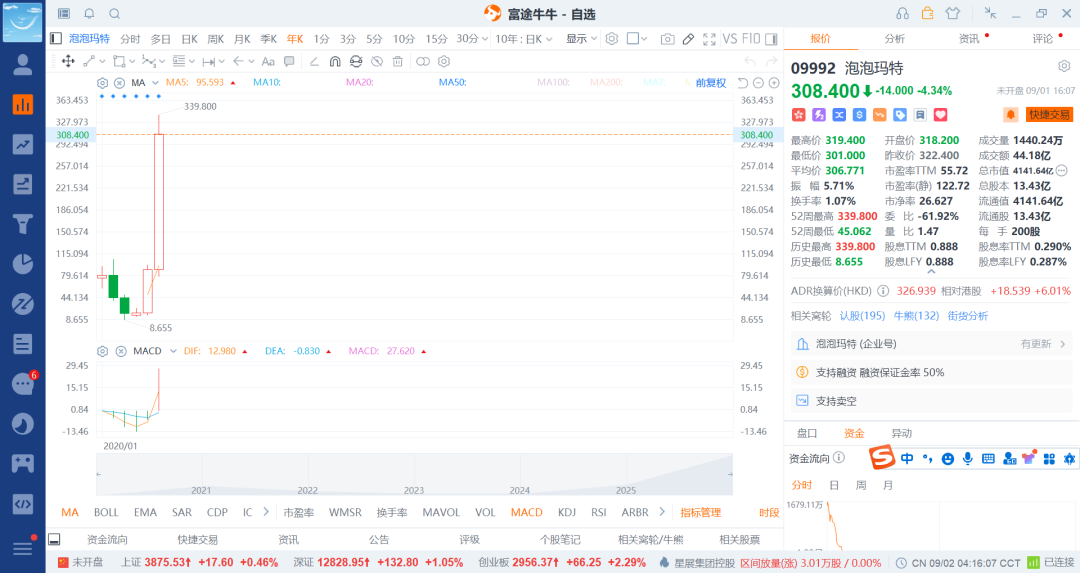
Task: Toggle the F10 company info view
Action: coord(751,39)
